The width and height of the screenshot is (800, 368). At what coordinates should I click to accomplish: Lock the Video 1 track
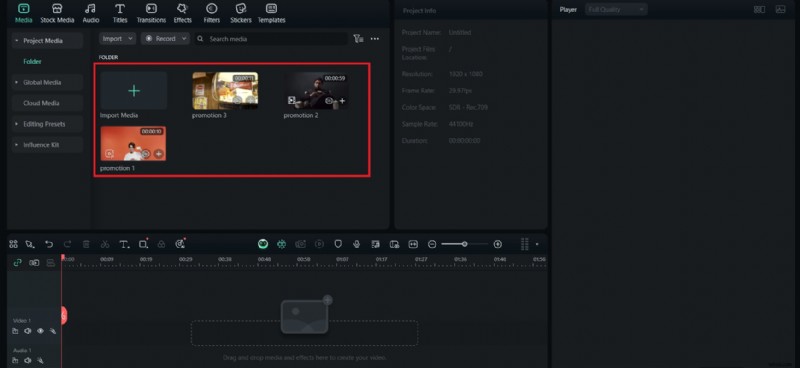15,331
